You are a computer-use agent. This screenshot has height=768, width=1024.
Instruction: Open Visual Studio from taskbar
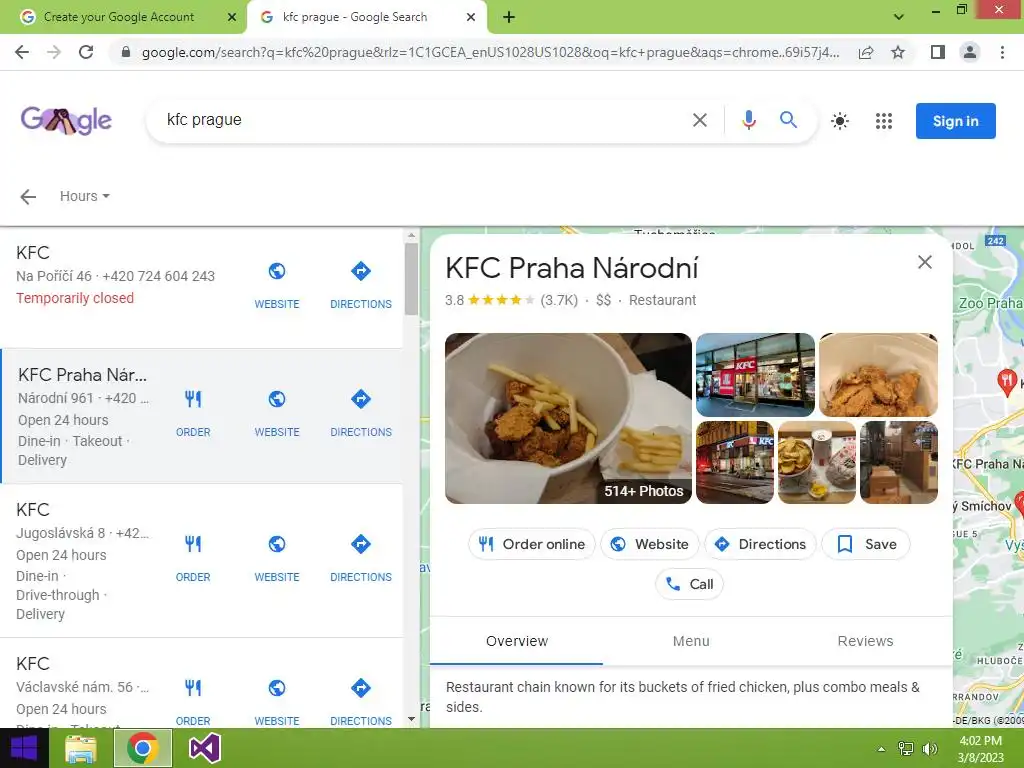[x=204, y=748]
